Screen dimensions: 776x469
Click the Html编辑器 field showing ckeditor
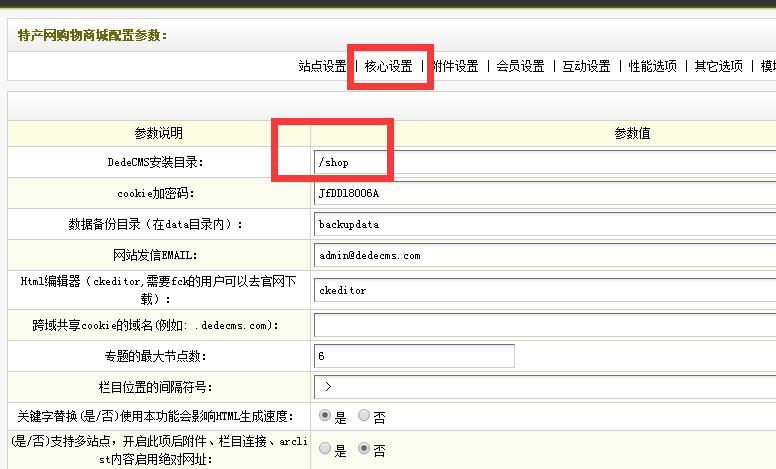pos(545,290)
